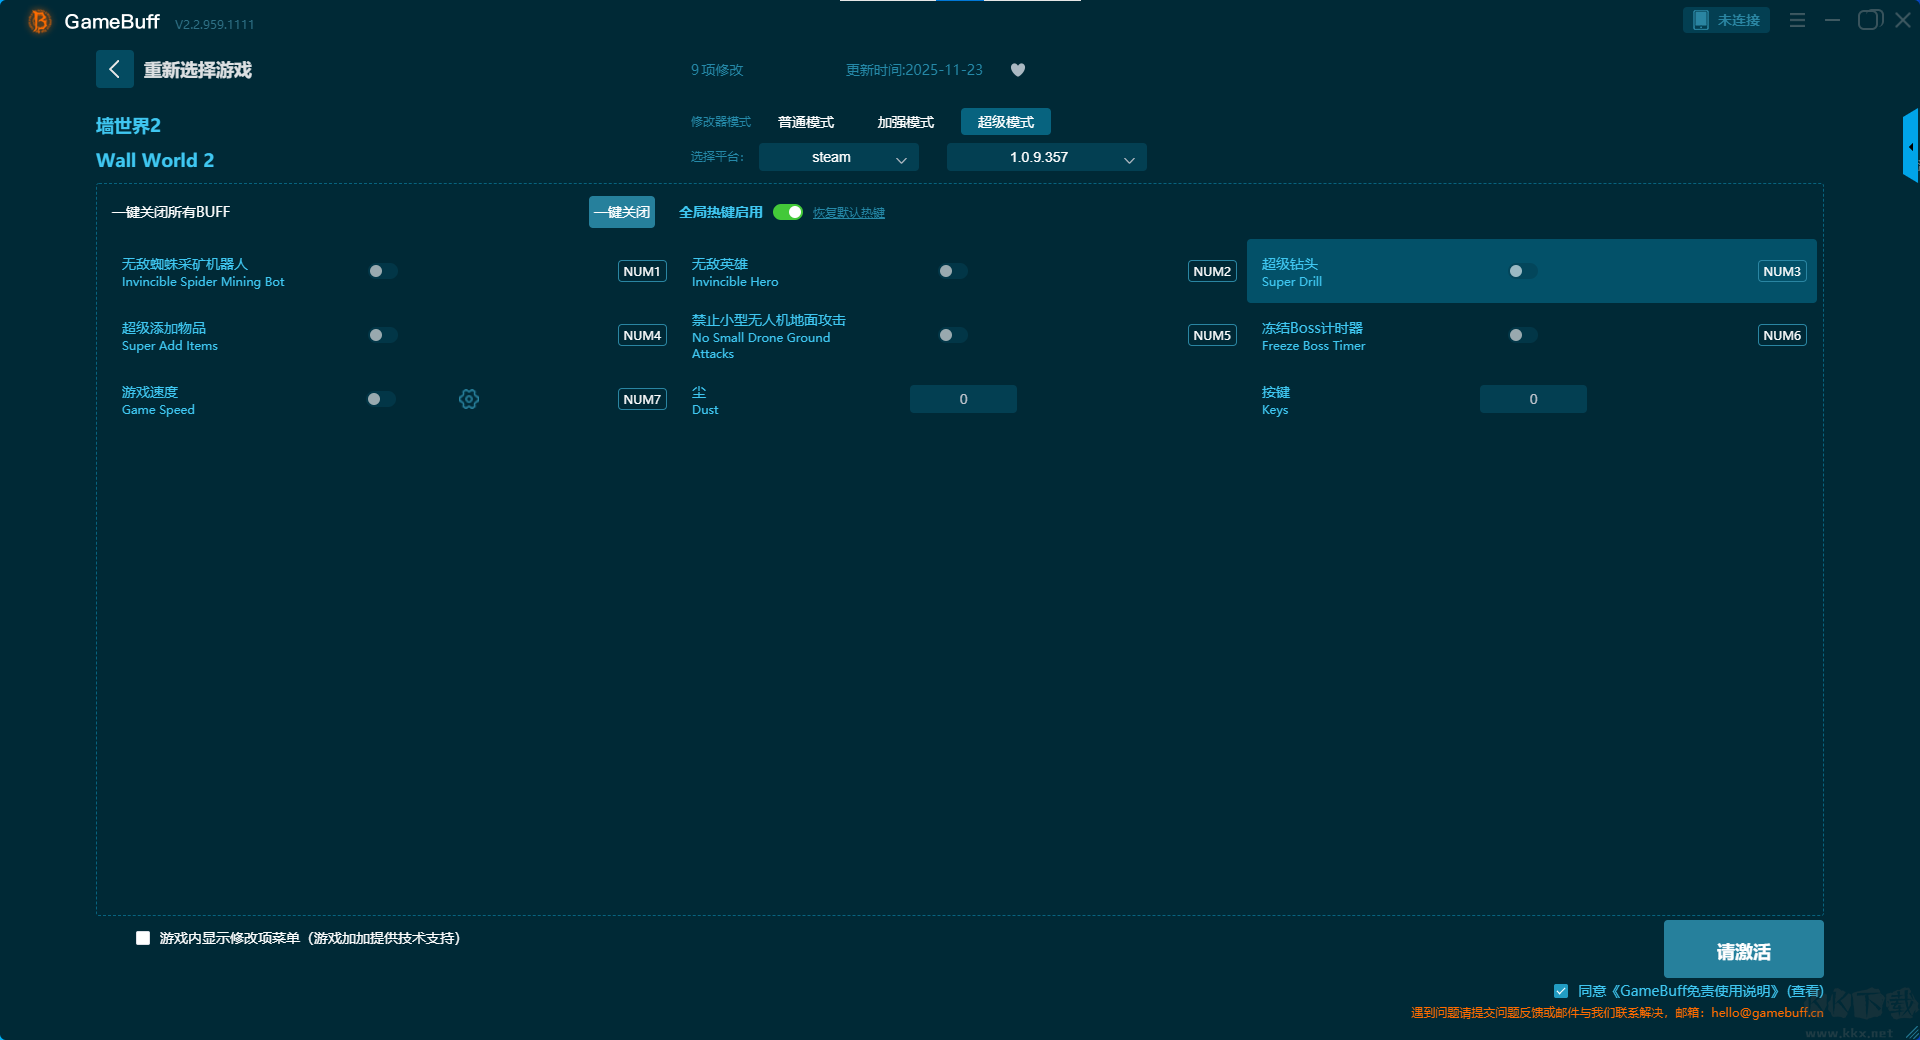The height and width of the screenshot is (1040, 1920).
Task: Disable the global hotkey toggle
Action: tap(788, 212)
